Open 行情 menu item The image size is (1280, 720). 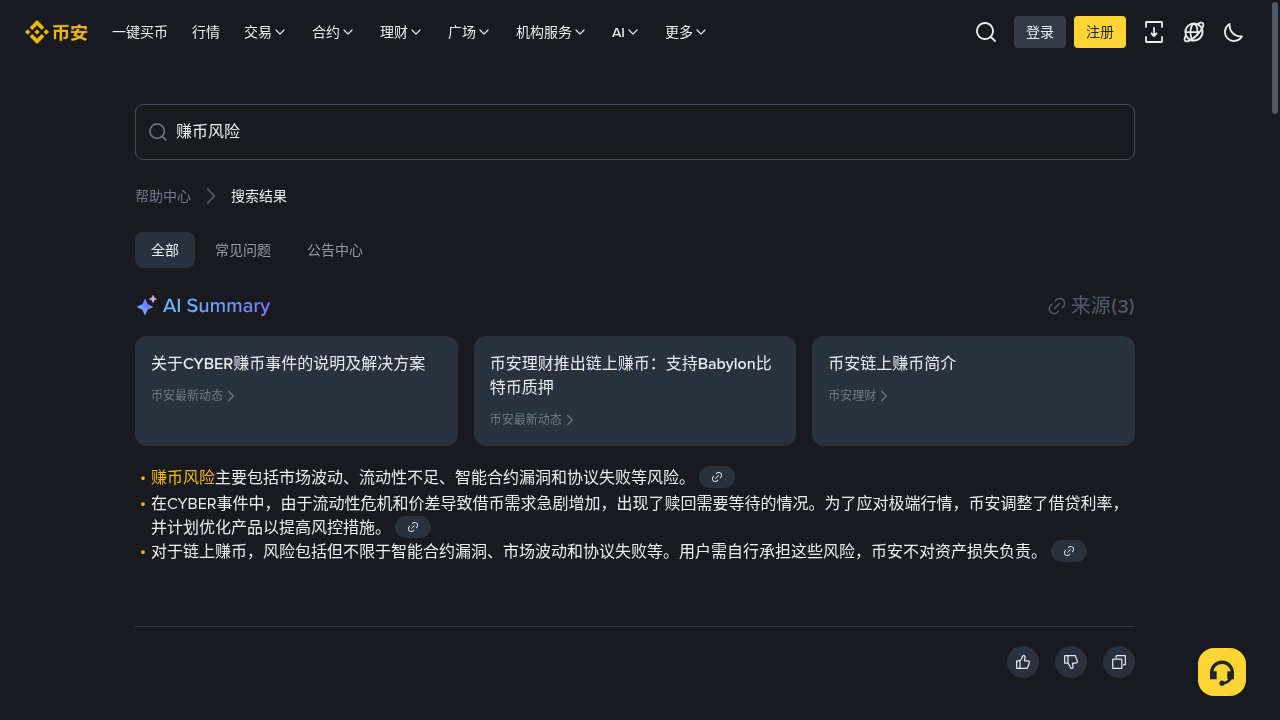tap(206, 32)
